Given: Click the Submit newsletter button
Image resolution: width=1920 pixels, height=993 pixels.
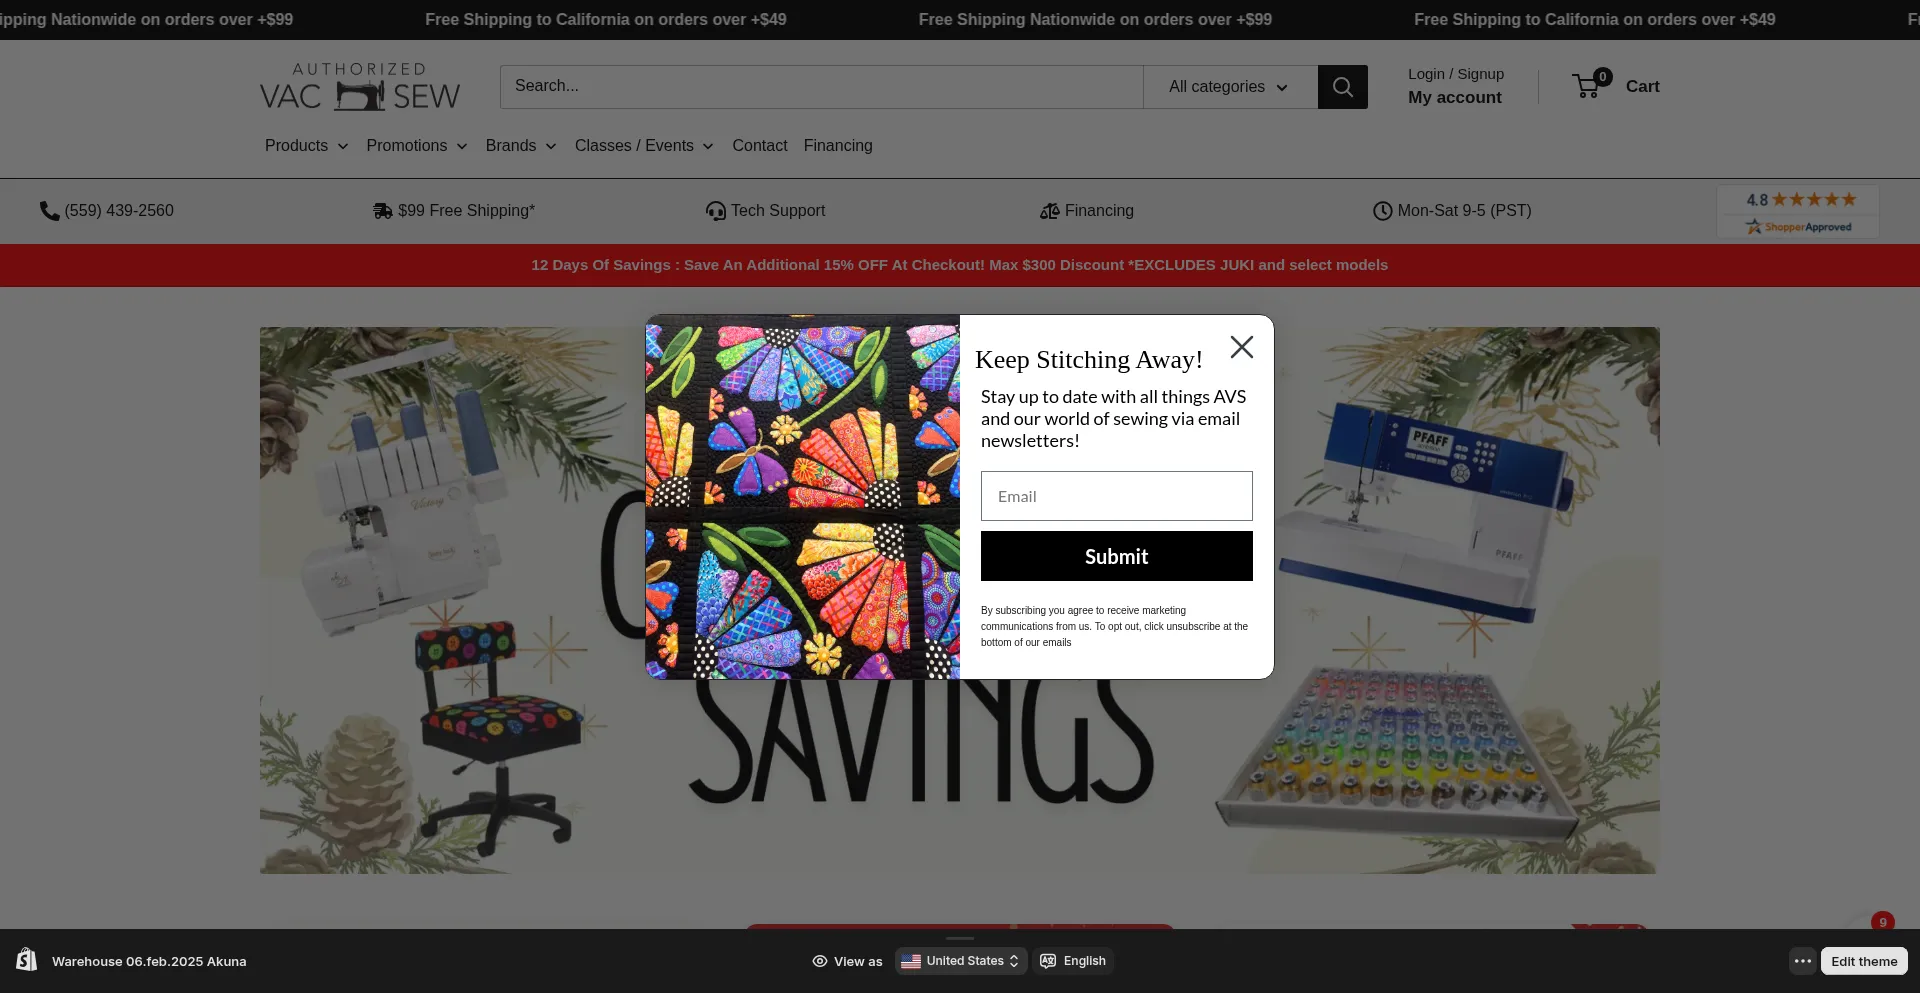Looking at the screenshot, I should click(1116, 556).
